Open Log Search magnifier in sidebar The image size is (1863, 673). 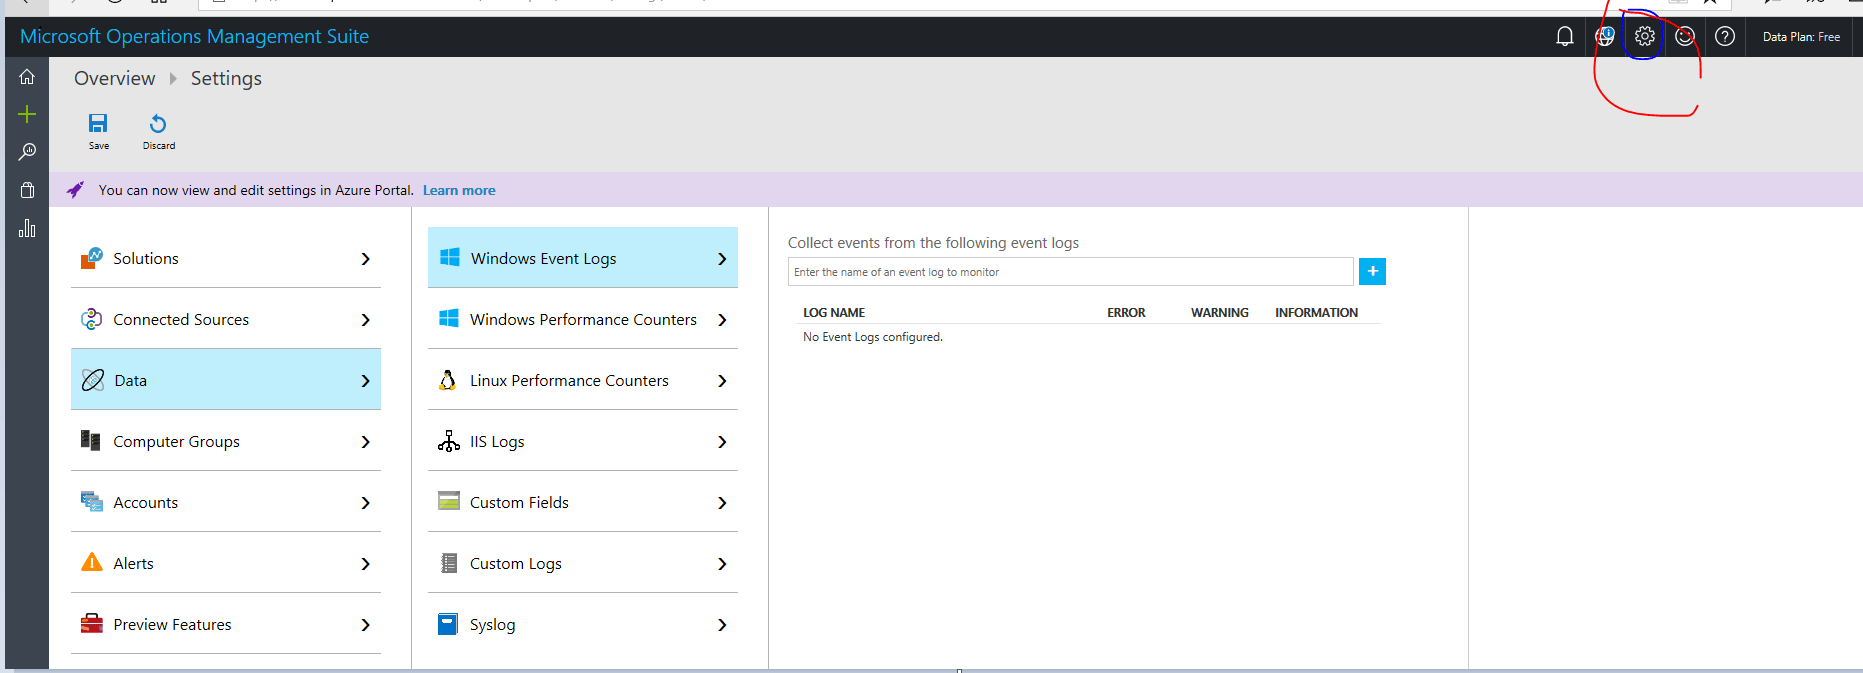[27, 152]
